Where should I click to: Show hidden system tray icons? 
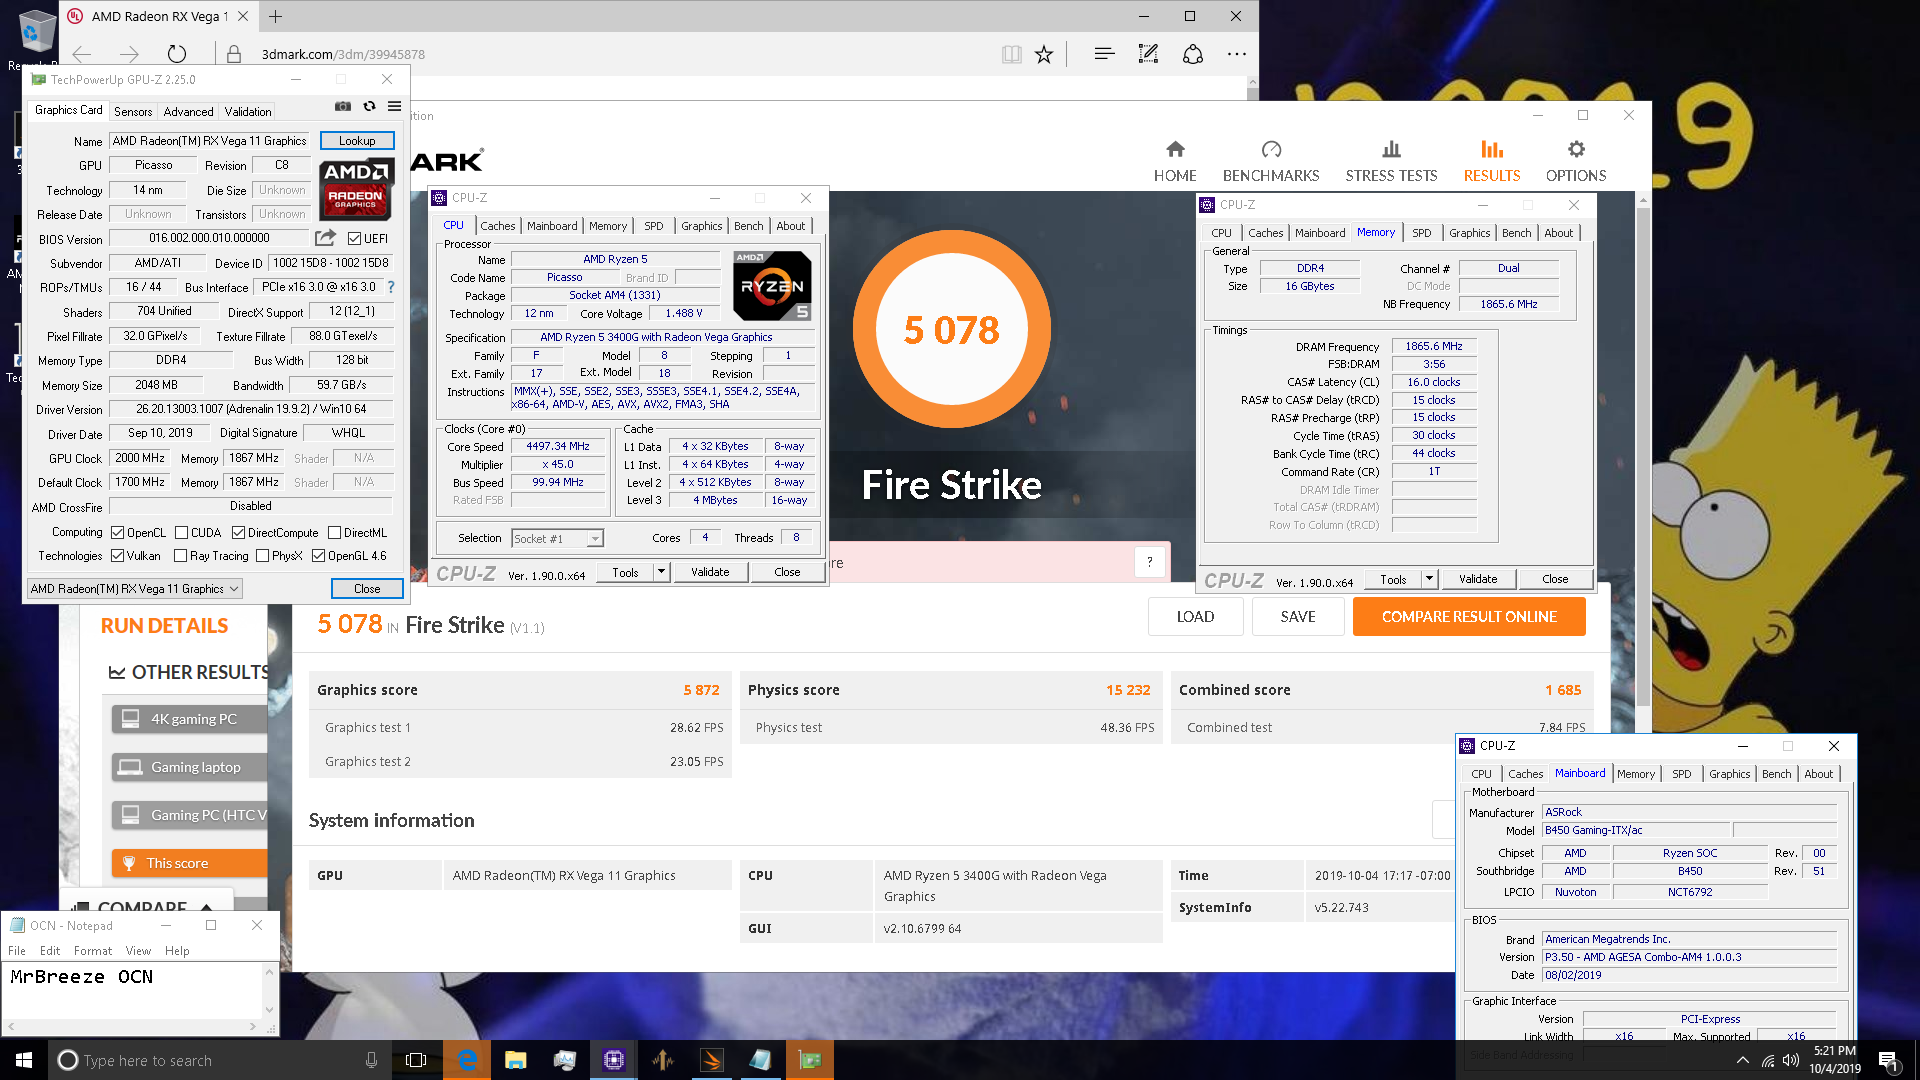(1743, 1060)
